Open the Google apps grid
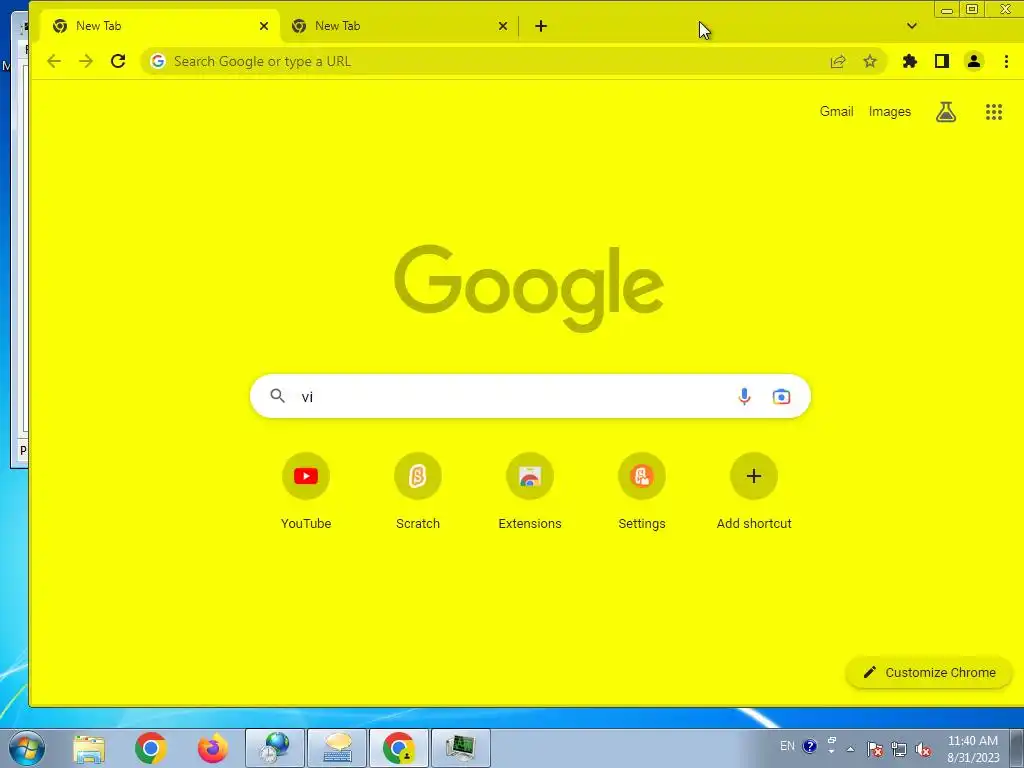1024x768 pixels. (994, 112)
